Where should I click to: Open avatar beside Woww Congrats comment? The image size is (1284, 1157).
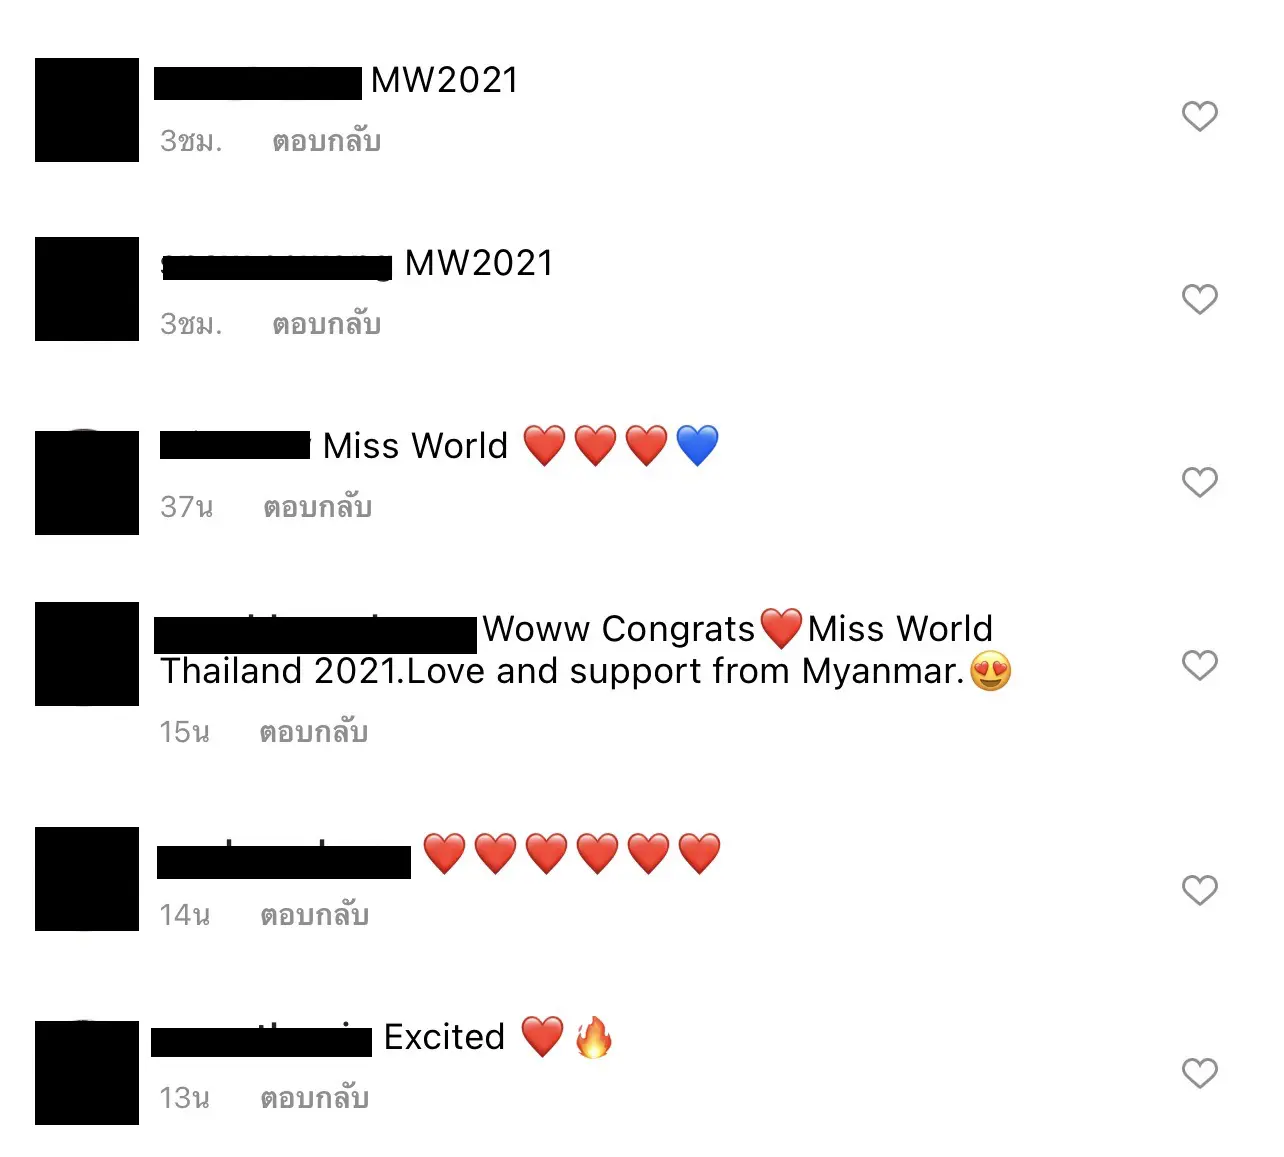[x=87, y=654]
